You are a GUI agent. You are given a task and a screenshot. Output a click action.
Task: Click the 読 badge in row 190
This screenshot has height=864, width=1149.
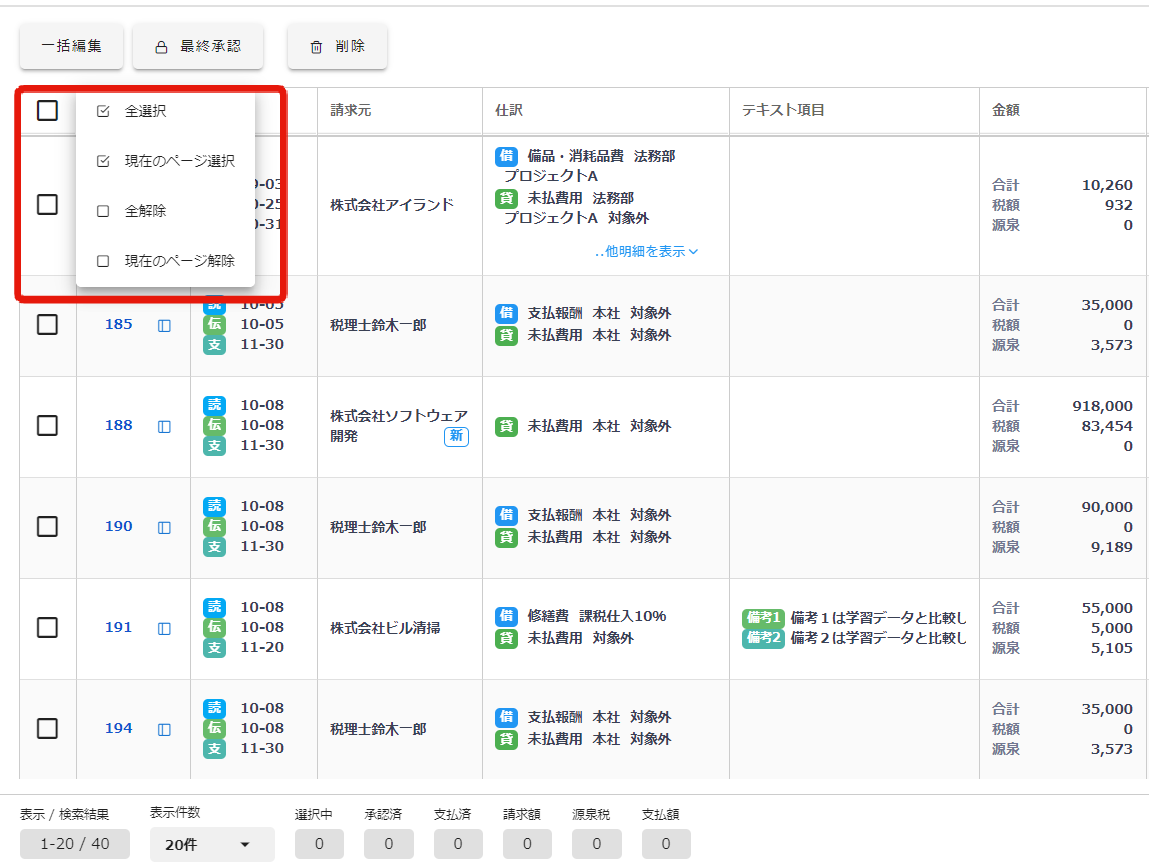[214, 506]
